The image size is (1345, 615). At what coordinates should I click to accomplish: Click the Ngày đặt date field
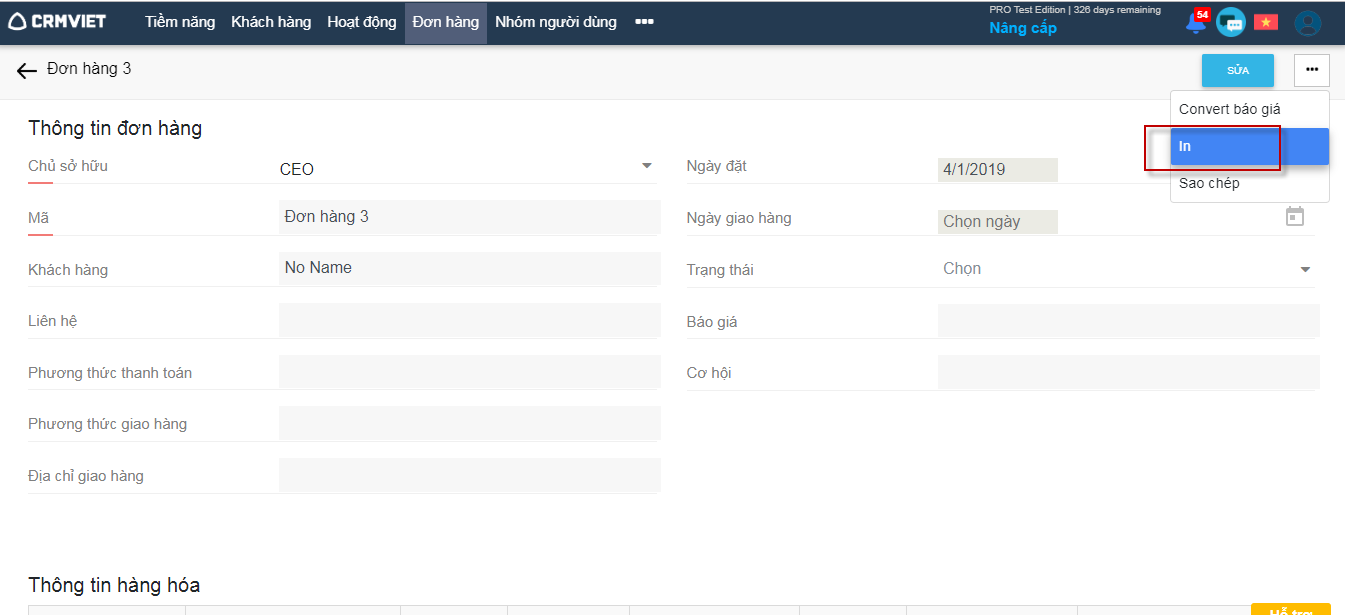click(x=997, y=169)
